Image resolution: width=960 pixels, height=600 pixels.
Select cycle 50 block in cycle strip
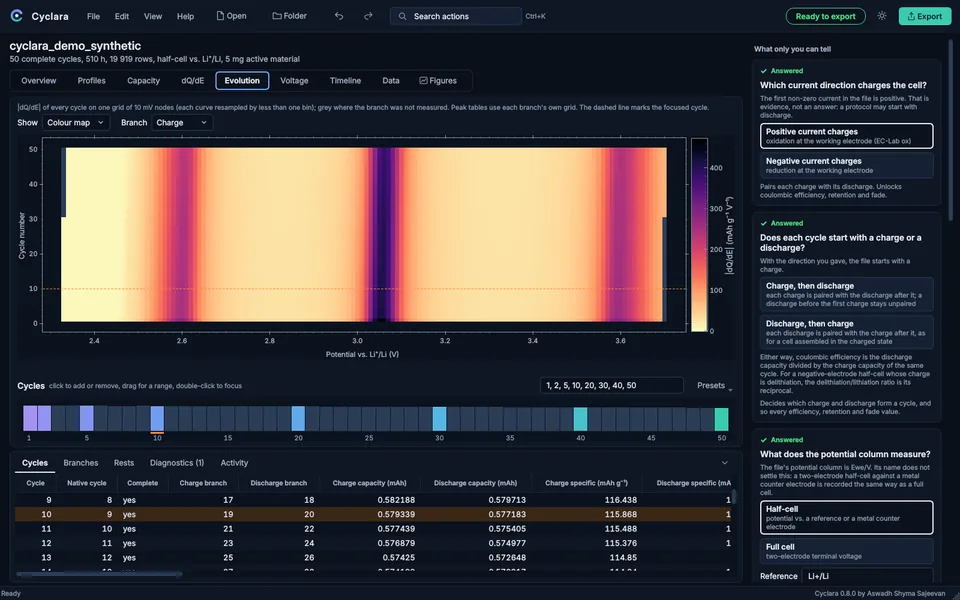(721, 419)
